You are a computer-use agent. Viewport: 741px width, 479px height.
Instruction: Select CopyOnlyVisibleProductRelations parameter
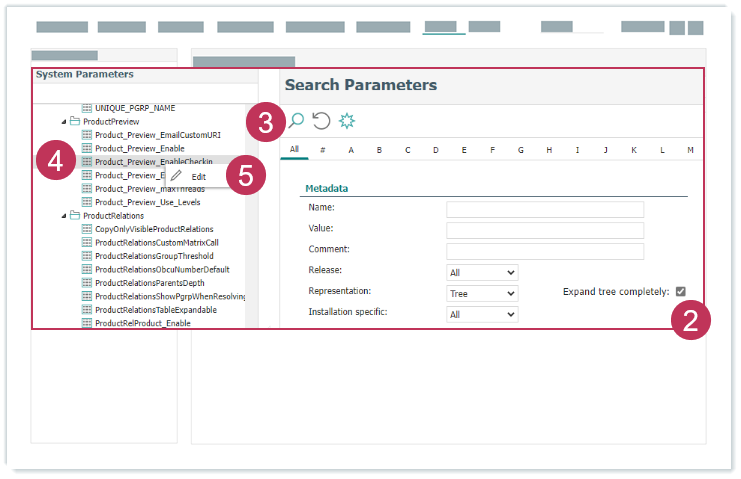[154, 229]
